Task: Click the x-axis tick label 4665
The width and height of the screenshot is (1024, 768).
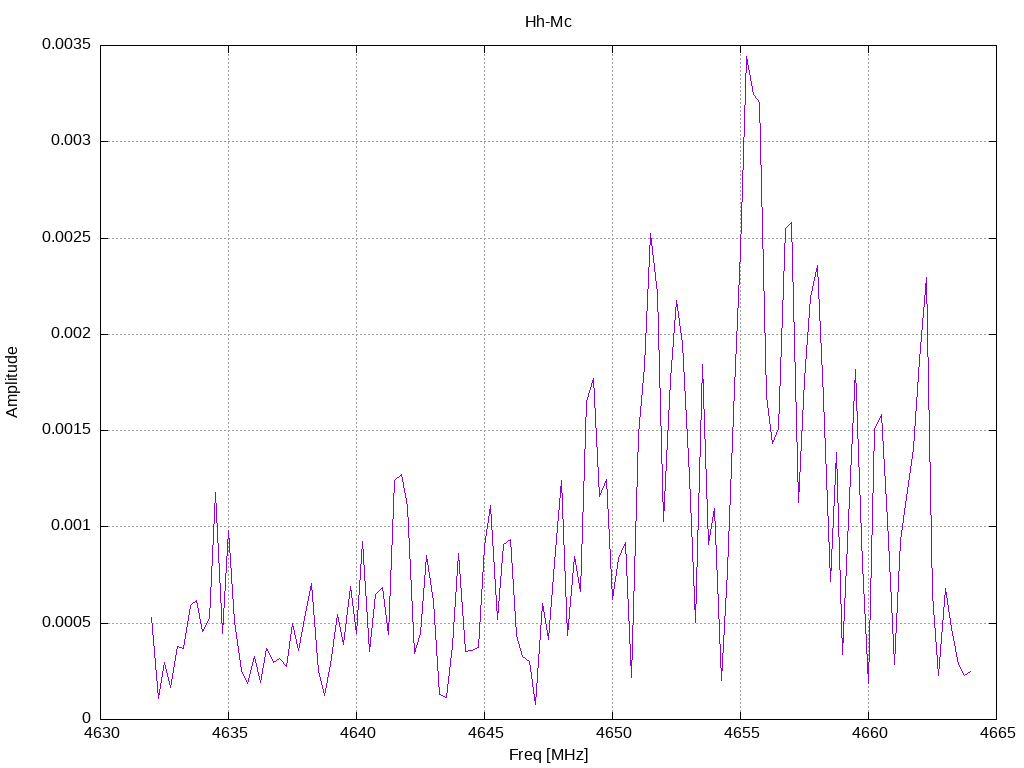Action: pos(997,733)
